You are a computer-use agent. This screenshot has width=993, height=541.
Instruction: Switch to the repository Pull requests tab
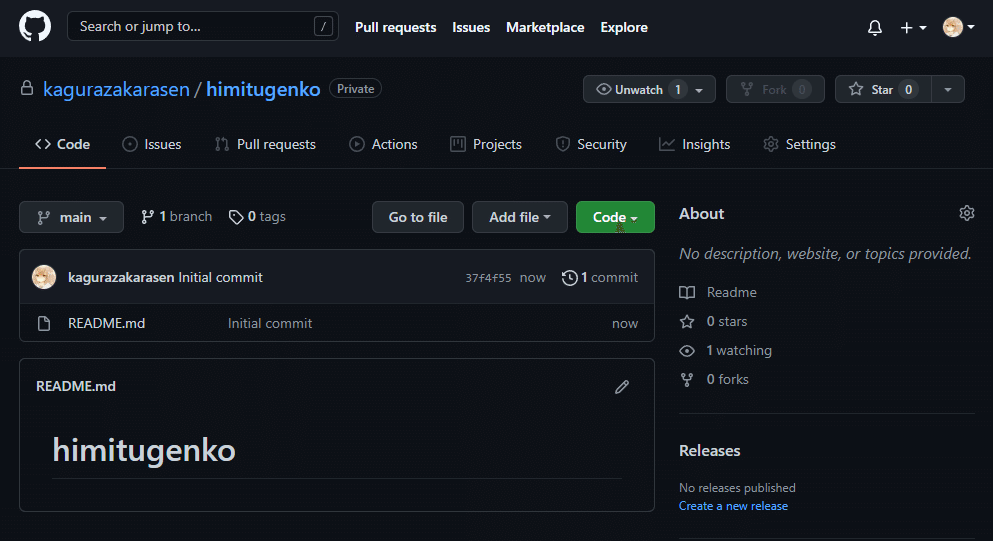point(265,144)
